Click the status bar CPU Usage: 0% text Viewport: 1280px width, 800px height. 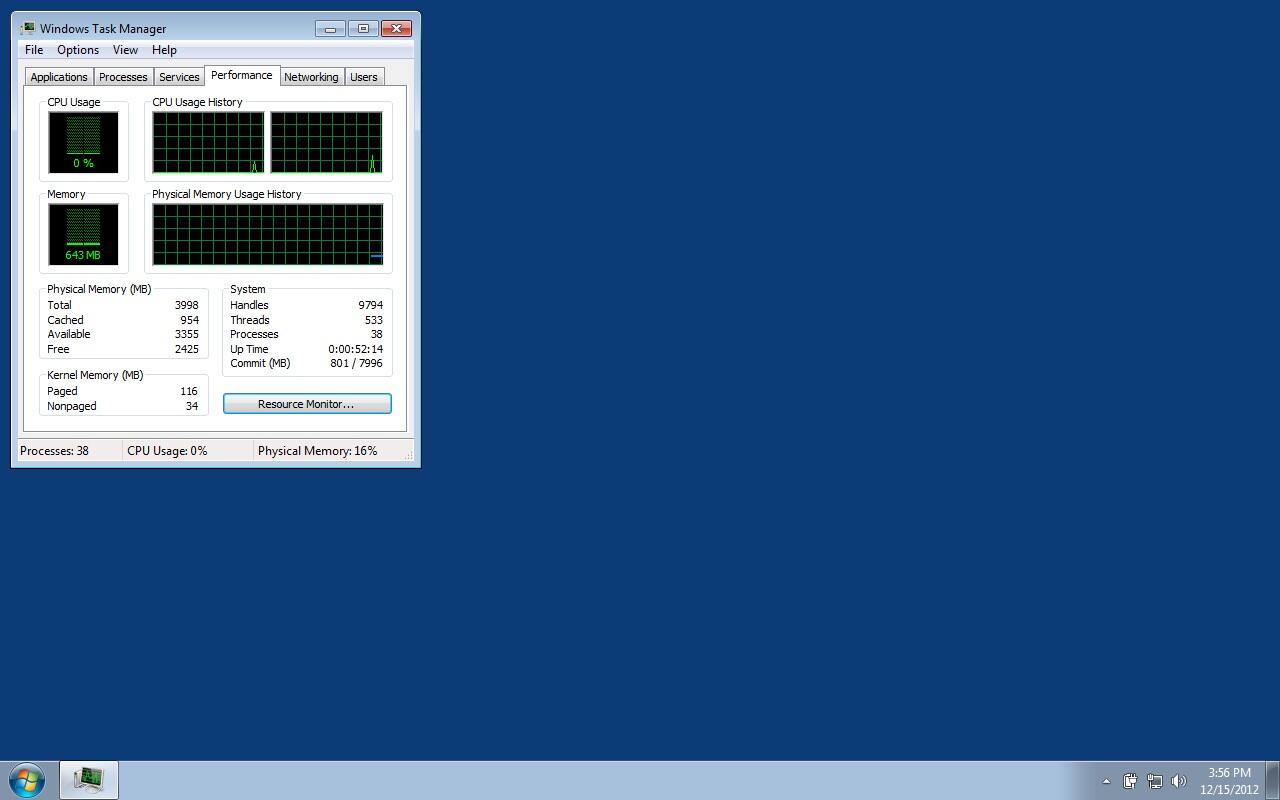pyautogui.click(x=167, y=451)
